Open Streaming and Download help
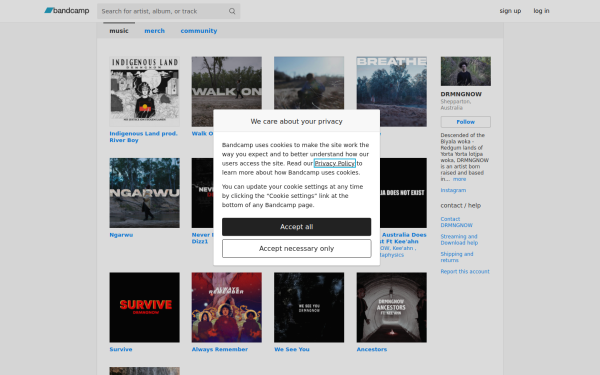Screen dimensions: 600x375 point(459,240)
